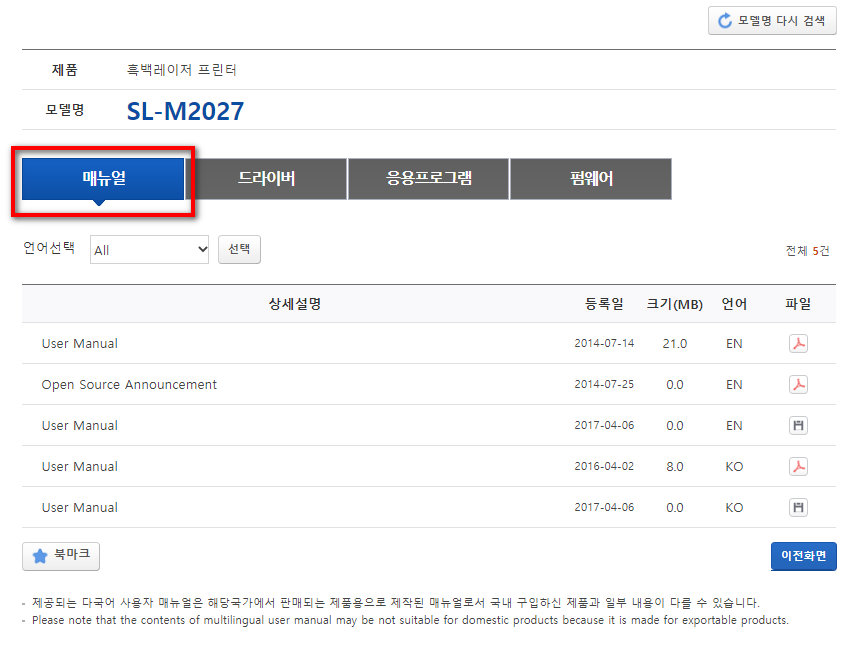Screen dimensions: 855x648
Task: Switch to the 펌웨어 tab
Action: point(591,179)
